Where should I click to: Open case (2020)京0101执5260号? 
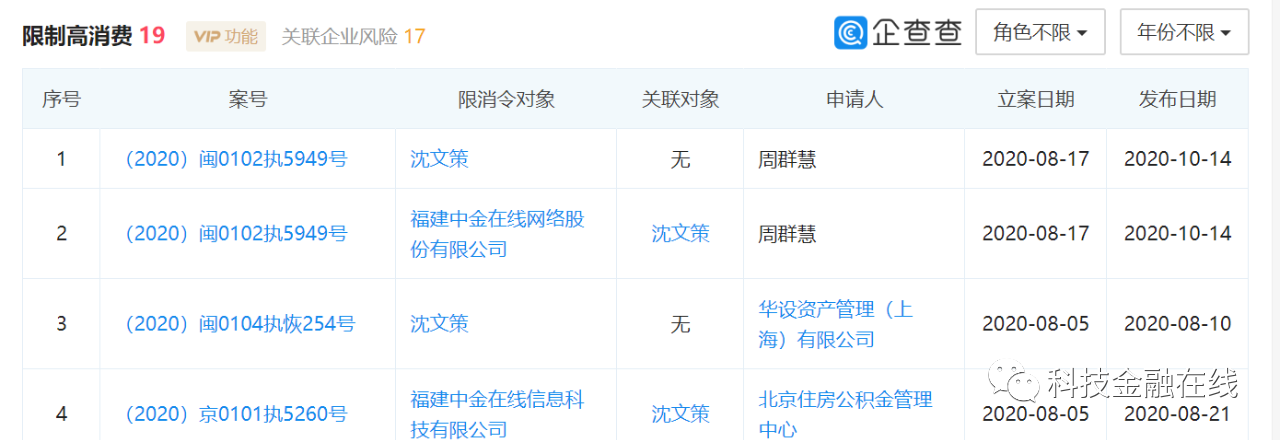235,413
